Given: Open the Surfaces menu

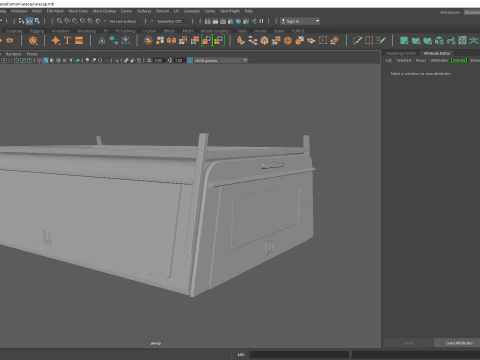Looking at the screenshot, I should pyautogui.click(x=144, y=11).
